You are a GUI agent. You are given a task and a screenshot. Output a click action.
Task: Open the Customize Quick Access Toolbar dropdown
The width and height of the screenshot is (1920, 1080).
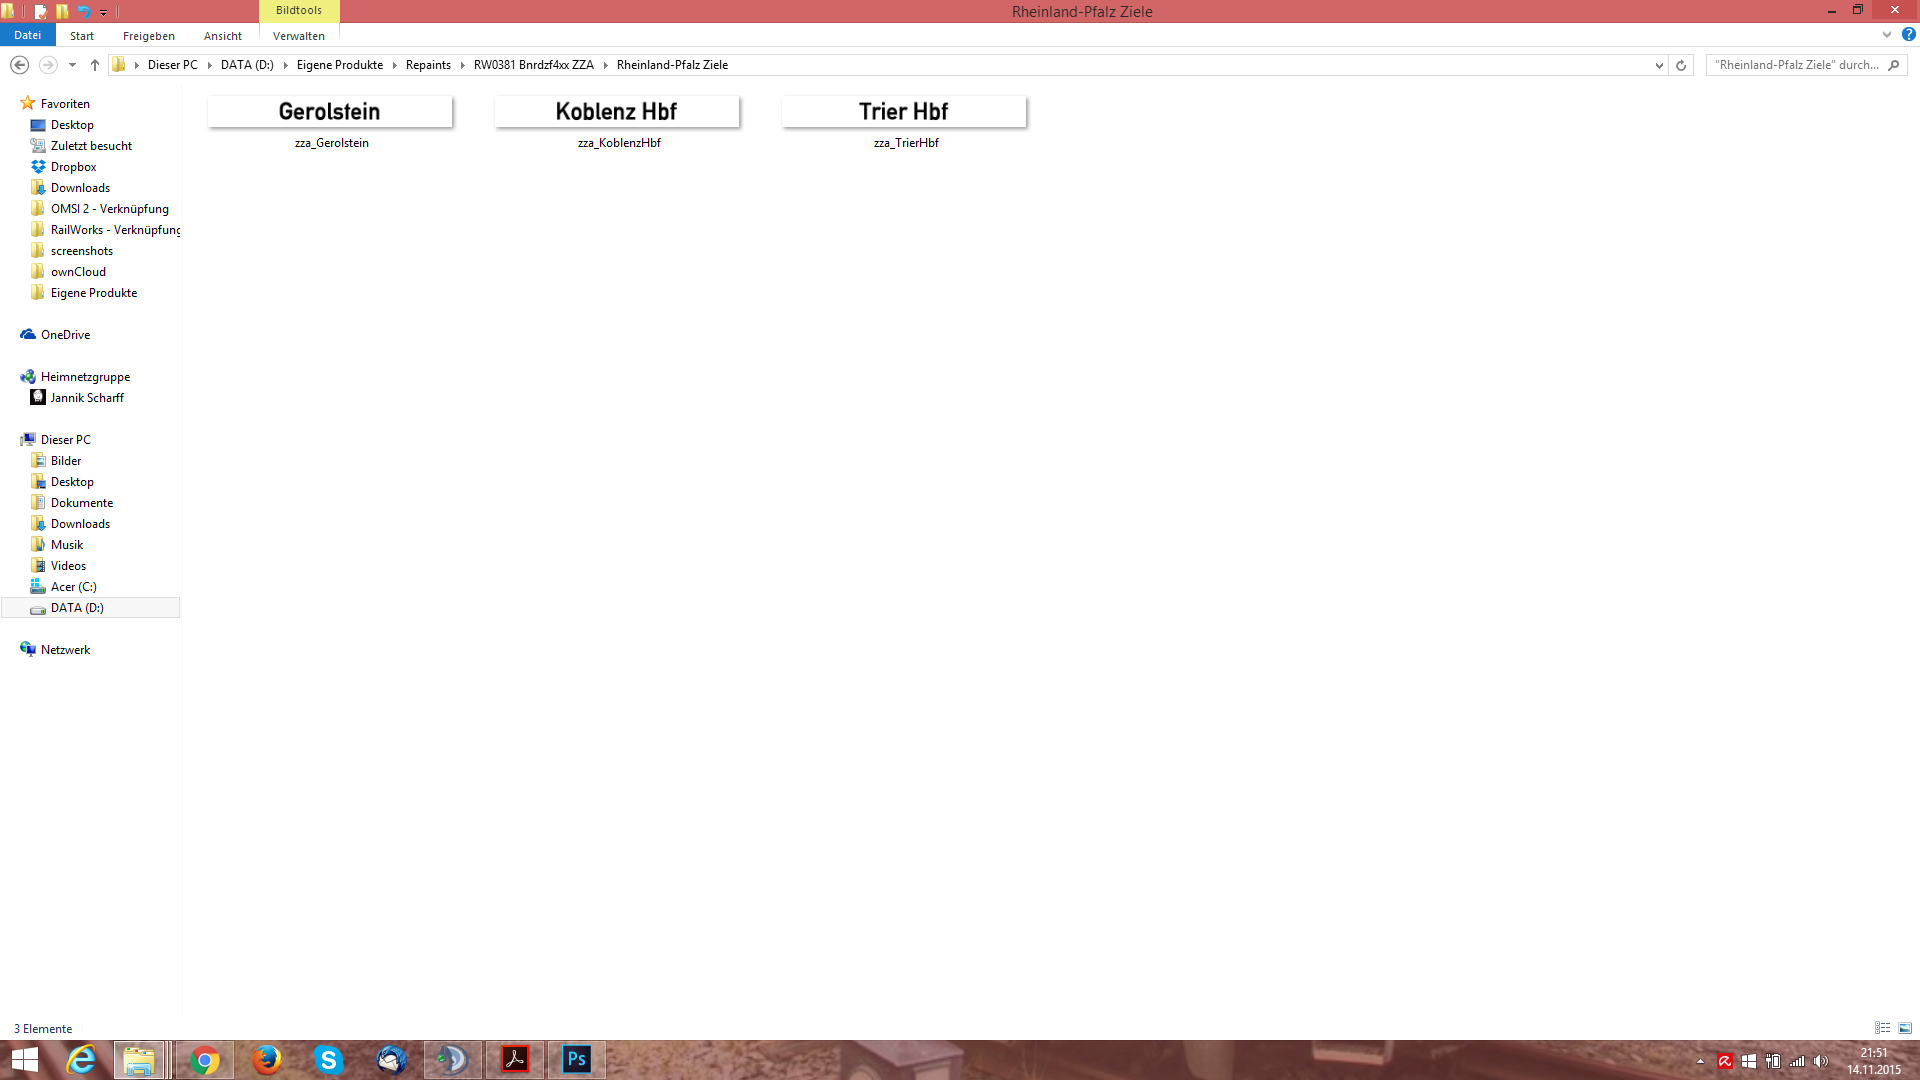(x=104, y=12)
